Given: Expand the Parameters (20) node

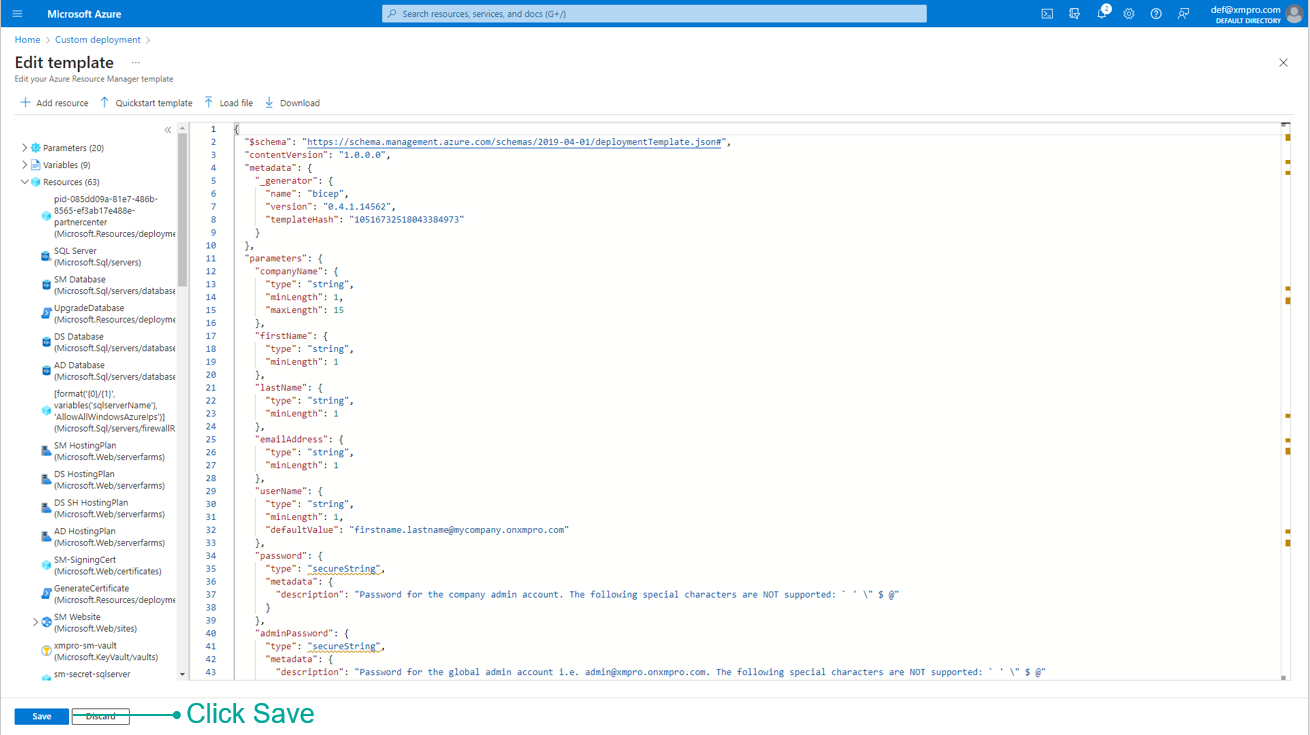Looking at the screenshot, I should click(x=25, y=148).
